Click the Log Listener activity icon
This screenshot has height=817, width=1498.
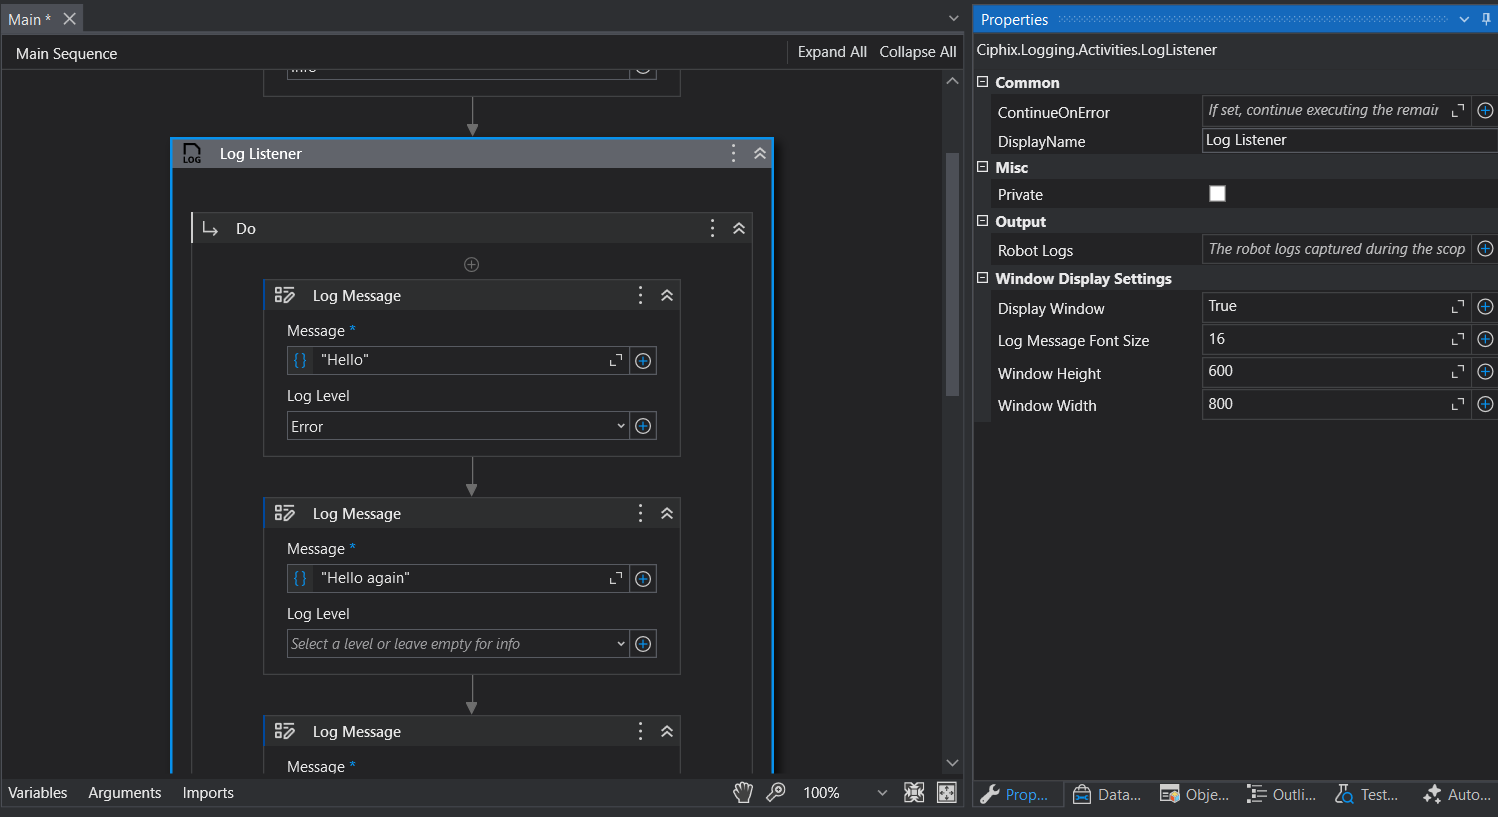[x=192, y=153]
